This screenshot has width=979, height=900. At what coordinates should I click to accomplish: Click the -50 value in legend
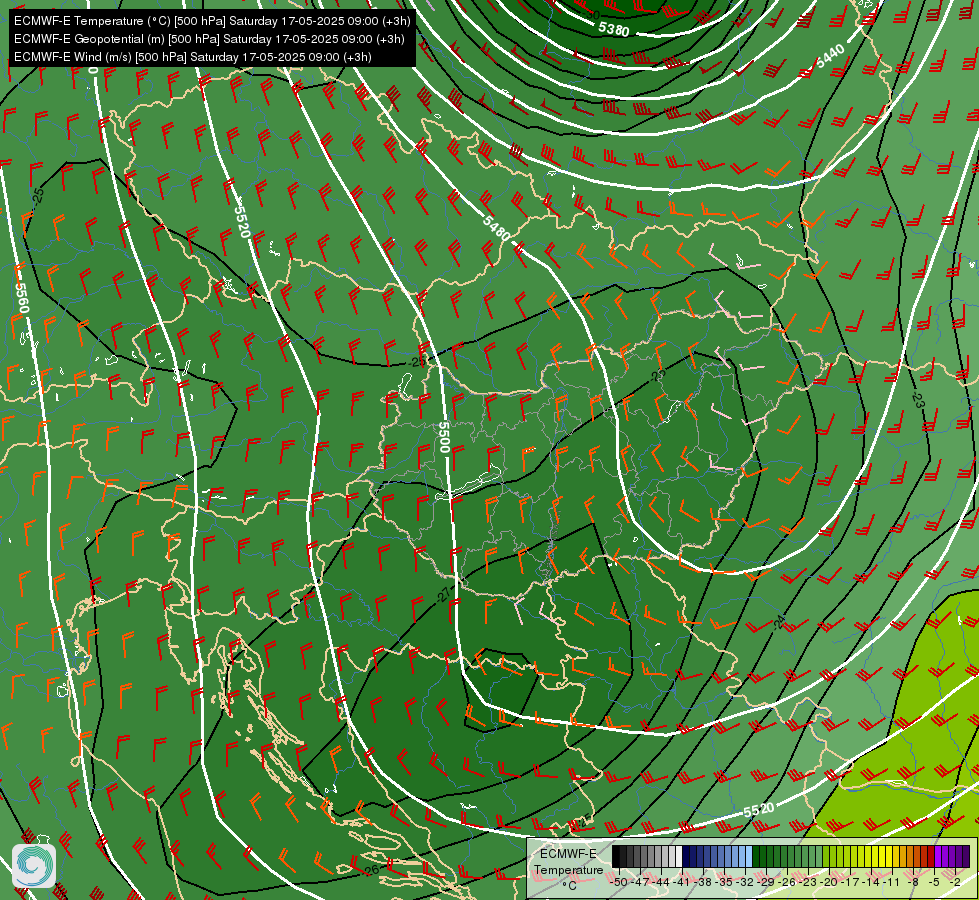click(619, 882)
